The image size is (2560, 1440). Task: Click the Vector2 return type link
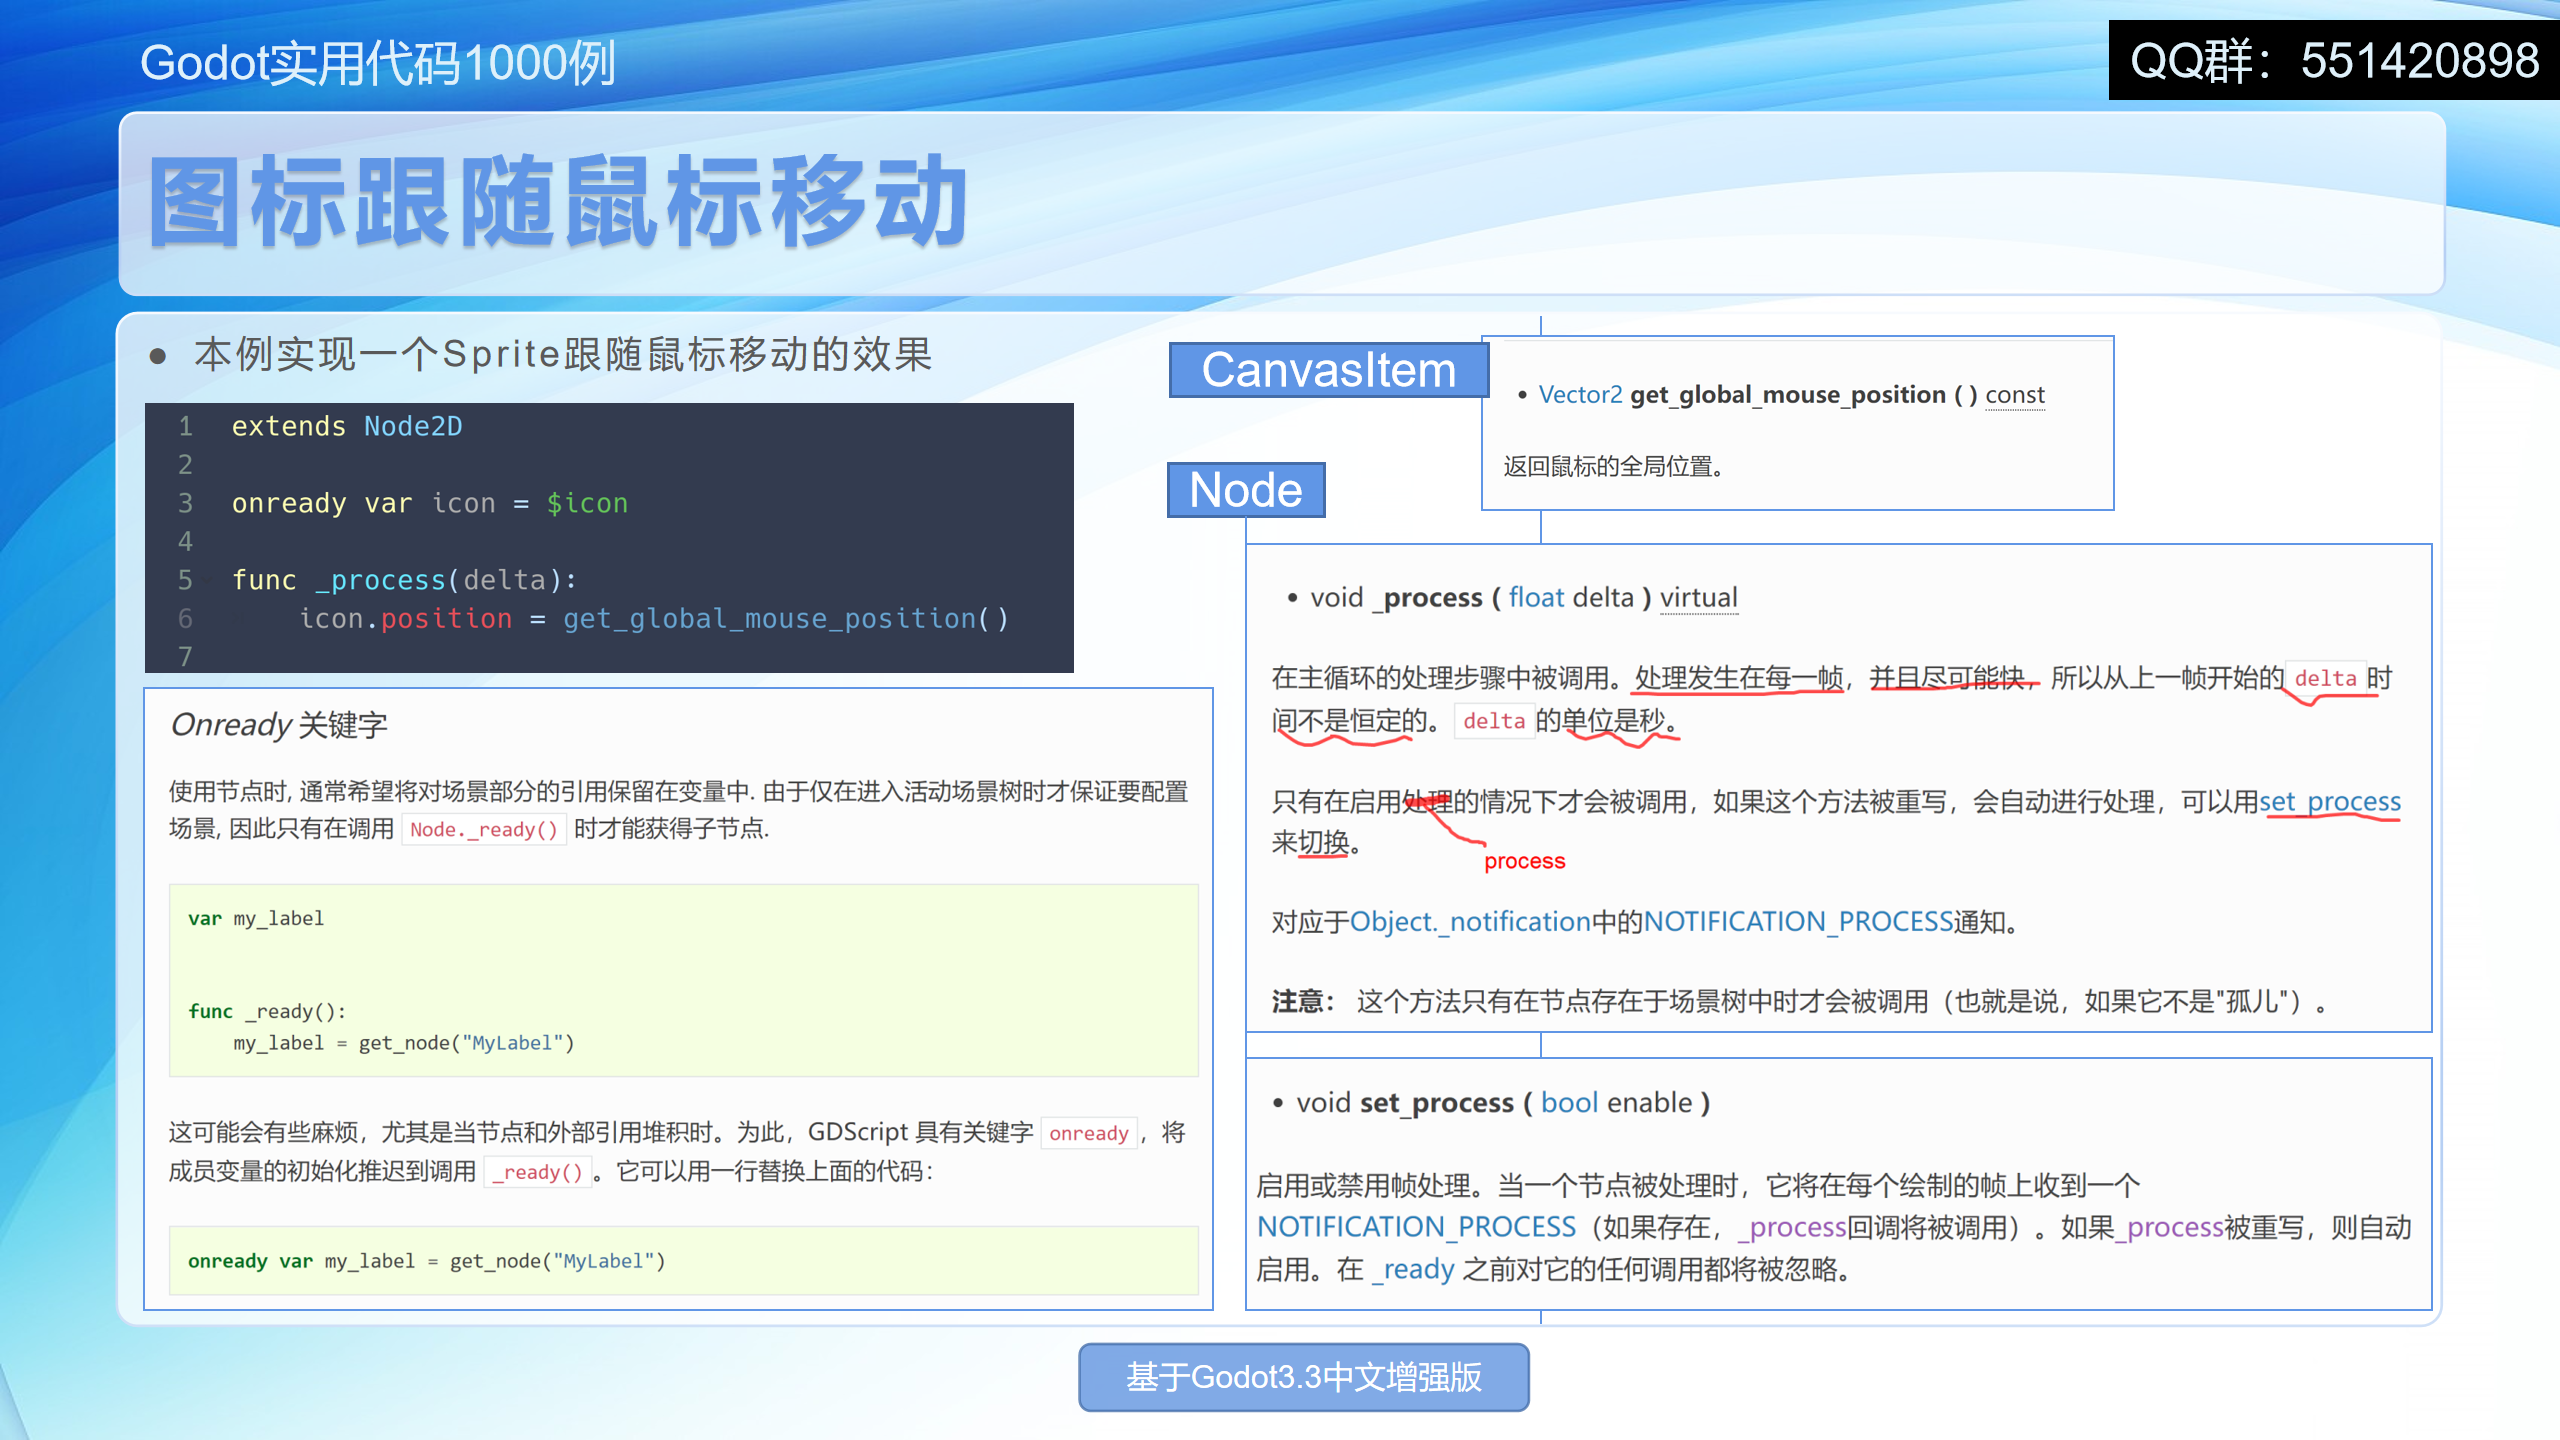pos(1580,394)
